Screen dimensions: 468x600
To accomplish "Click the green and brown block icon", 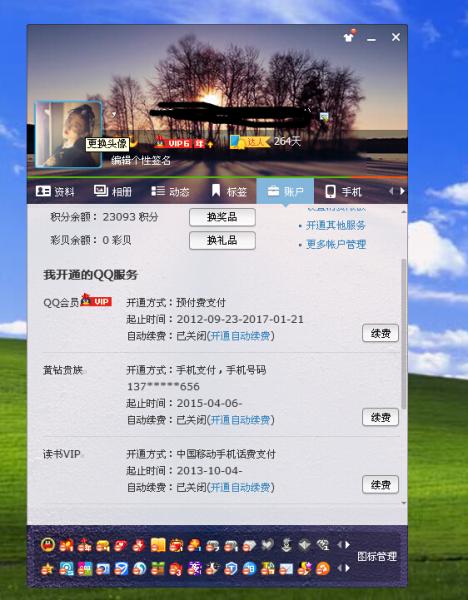I will 157,569.
